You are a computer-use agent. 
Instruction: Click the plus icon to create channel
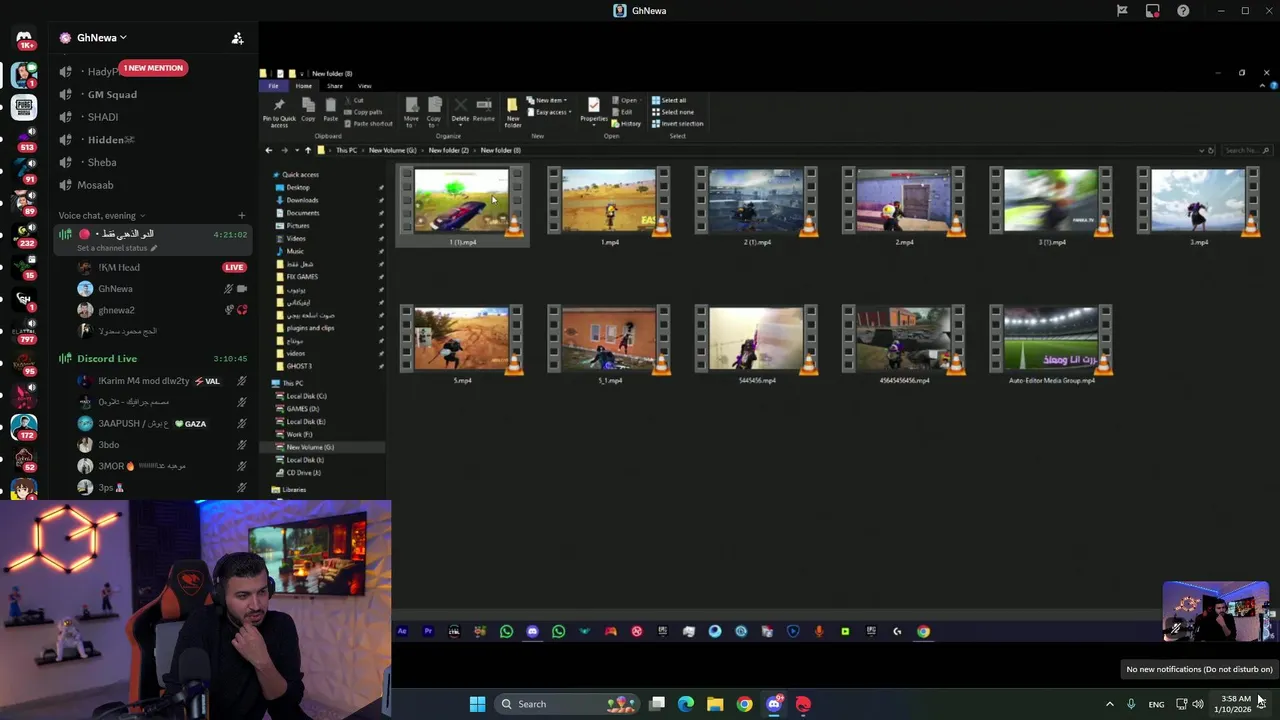(241, 215)
